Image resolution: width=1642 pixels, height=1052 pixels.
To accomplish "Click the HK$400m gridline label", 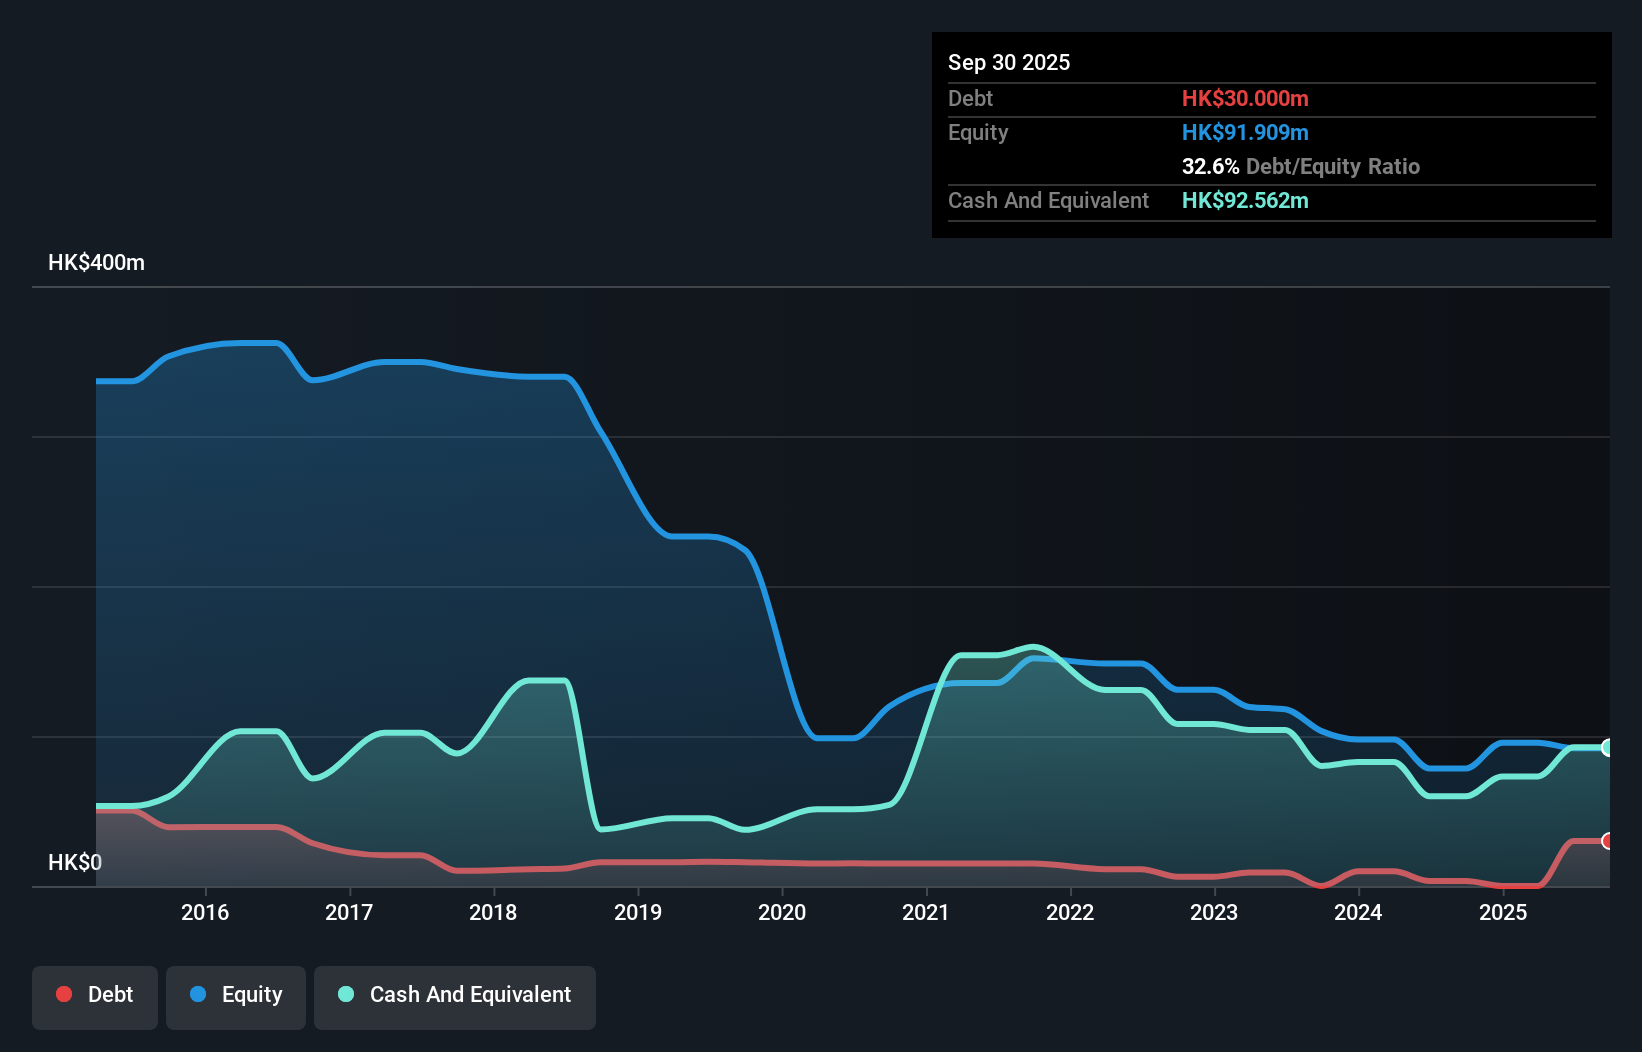I will 96,262.
